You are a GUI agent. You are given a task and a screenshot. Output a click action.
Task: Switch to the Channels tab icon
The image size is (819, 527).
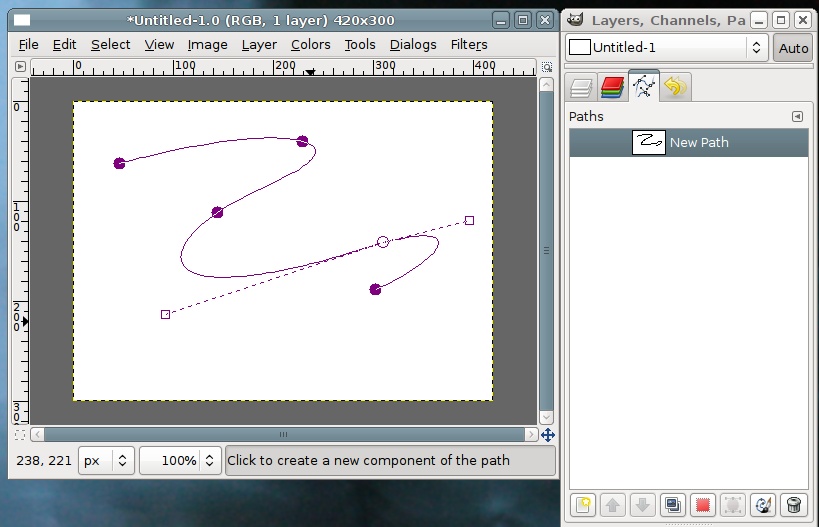pyautogui.click(x=612, y=87)
